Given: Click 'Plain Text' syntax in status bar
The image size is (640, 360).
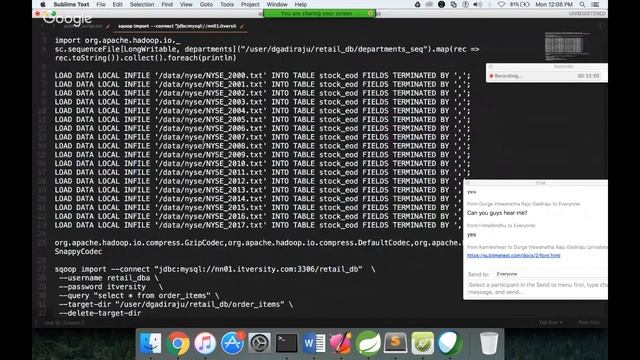Looking at the screenshot, I should [x=589, y=322].
